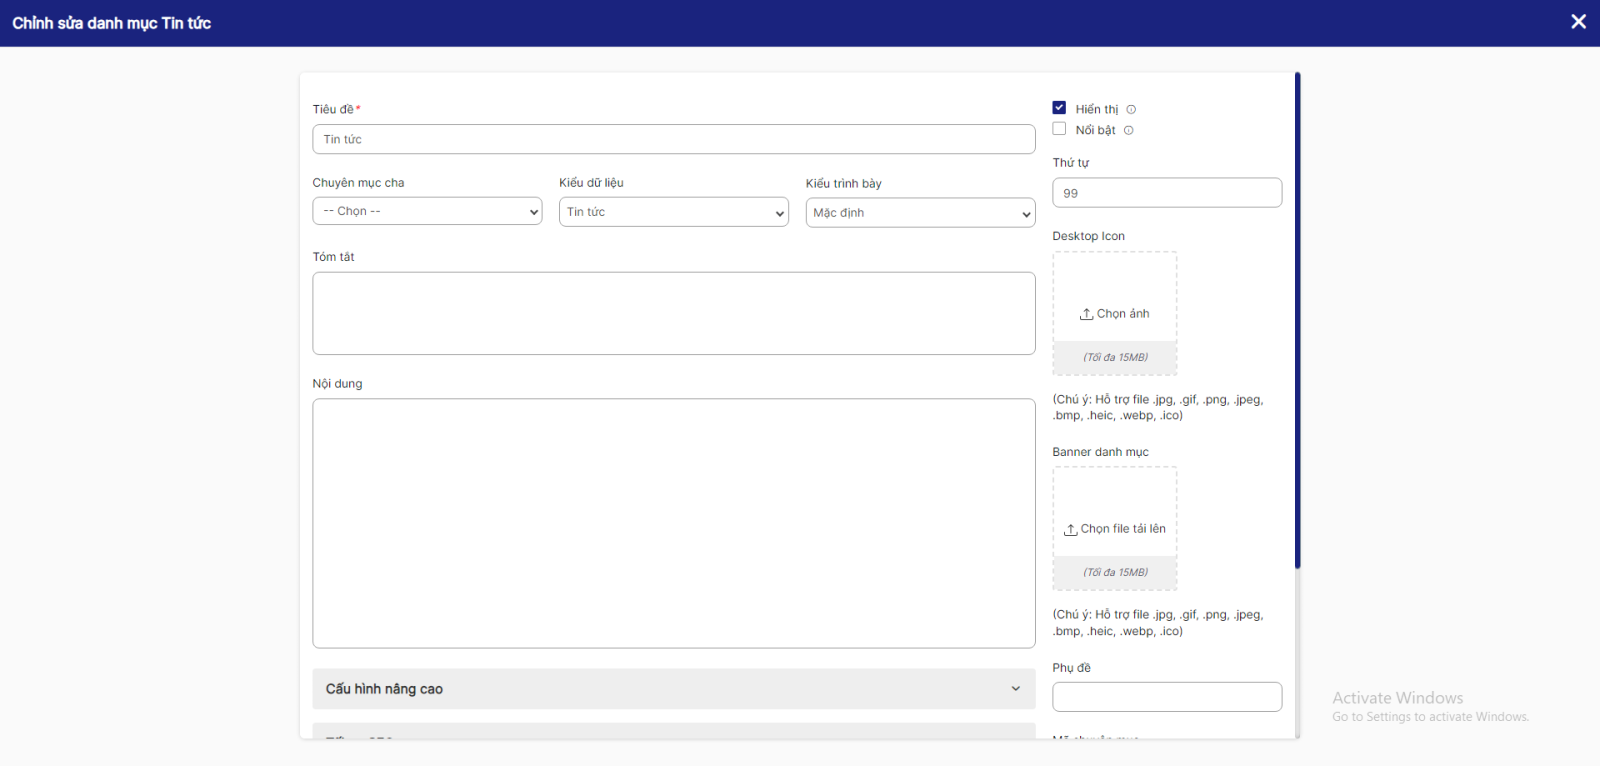Click the Tiêu đề input field
Viewport: 1600px width, 766px height.
pyautogui.click(x=673, y=140)
